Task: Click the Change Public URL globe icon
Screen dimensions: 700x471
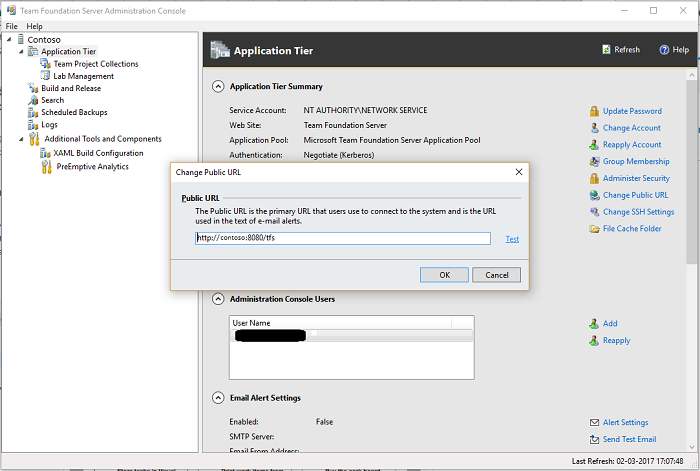Action: pyautogui.click(x=594, y=195)
